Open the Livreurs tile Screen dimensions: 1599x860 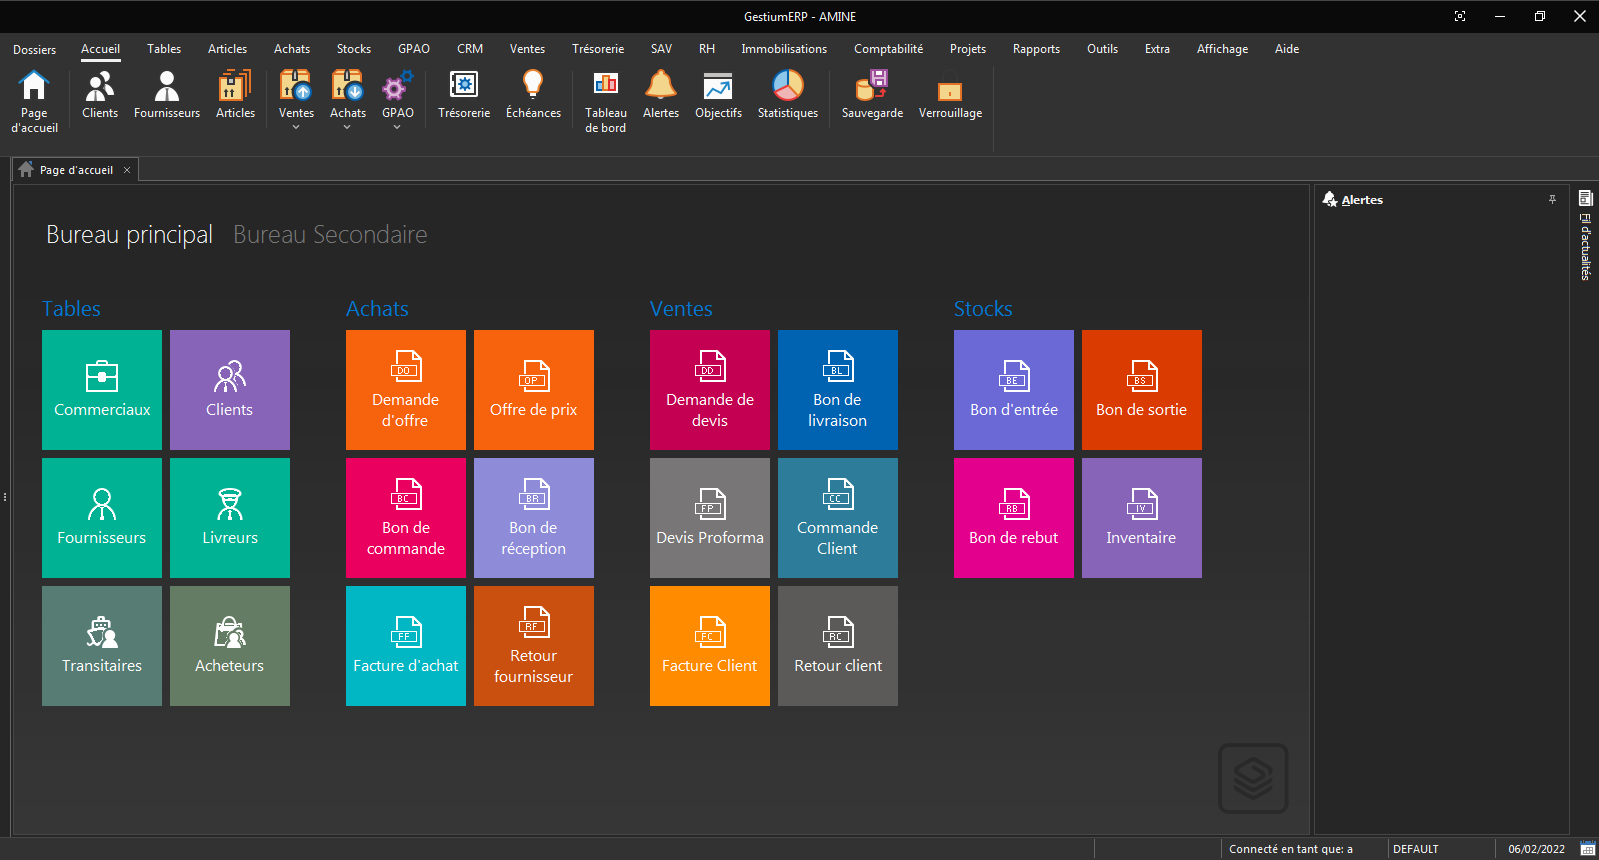pyautogui.click(x=230, y=518)
